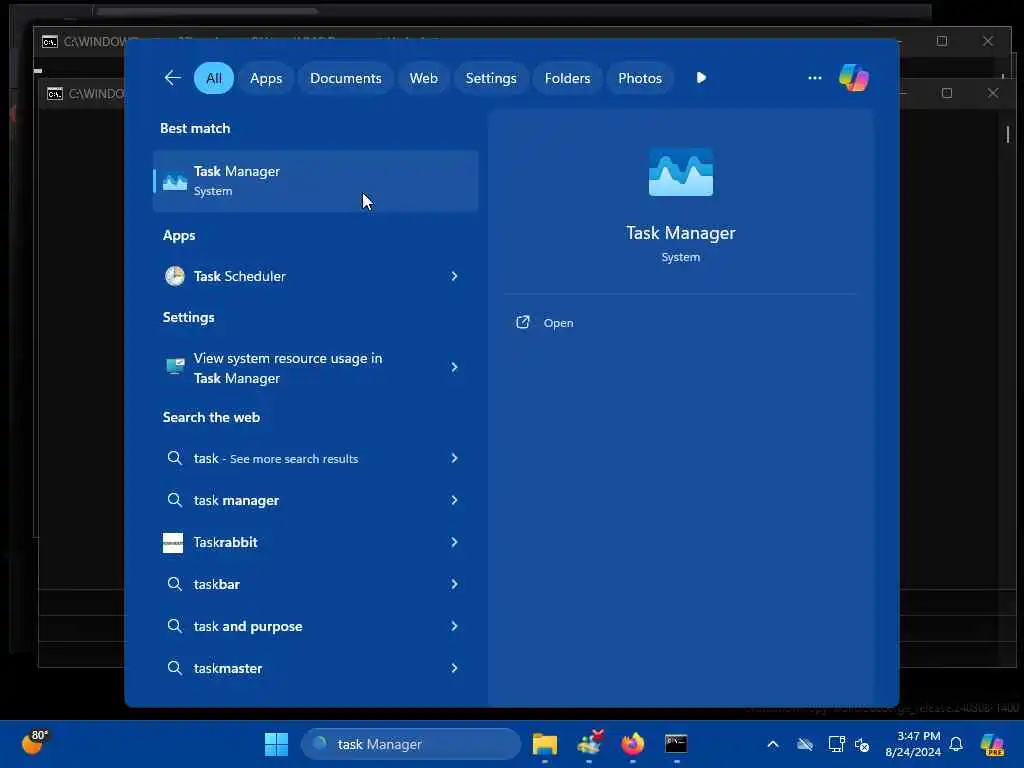The image size is (1024, 768).
Task: Expand chevron for 'taskbar' suggestion
Action: coord(454,584)
